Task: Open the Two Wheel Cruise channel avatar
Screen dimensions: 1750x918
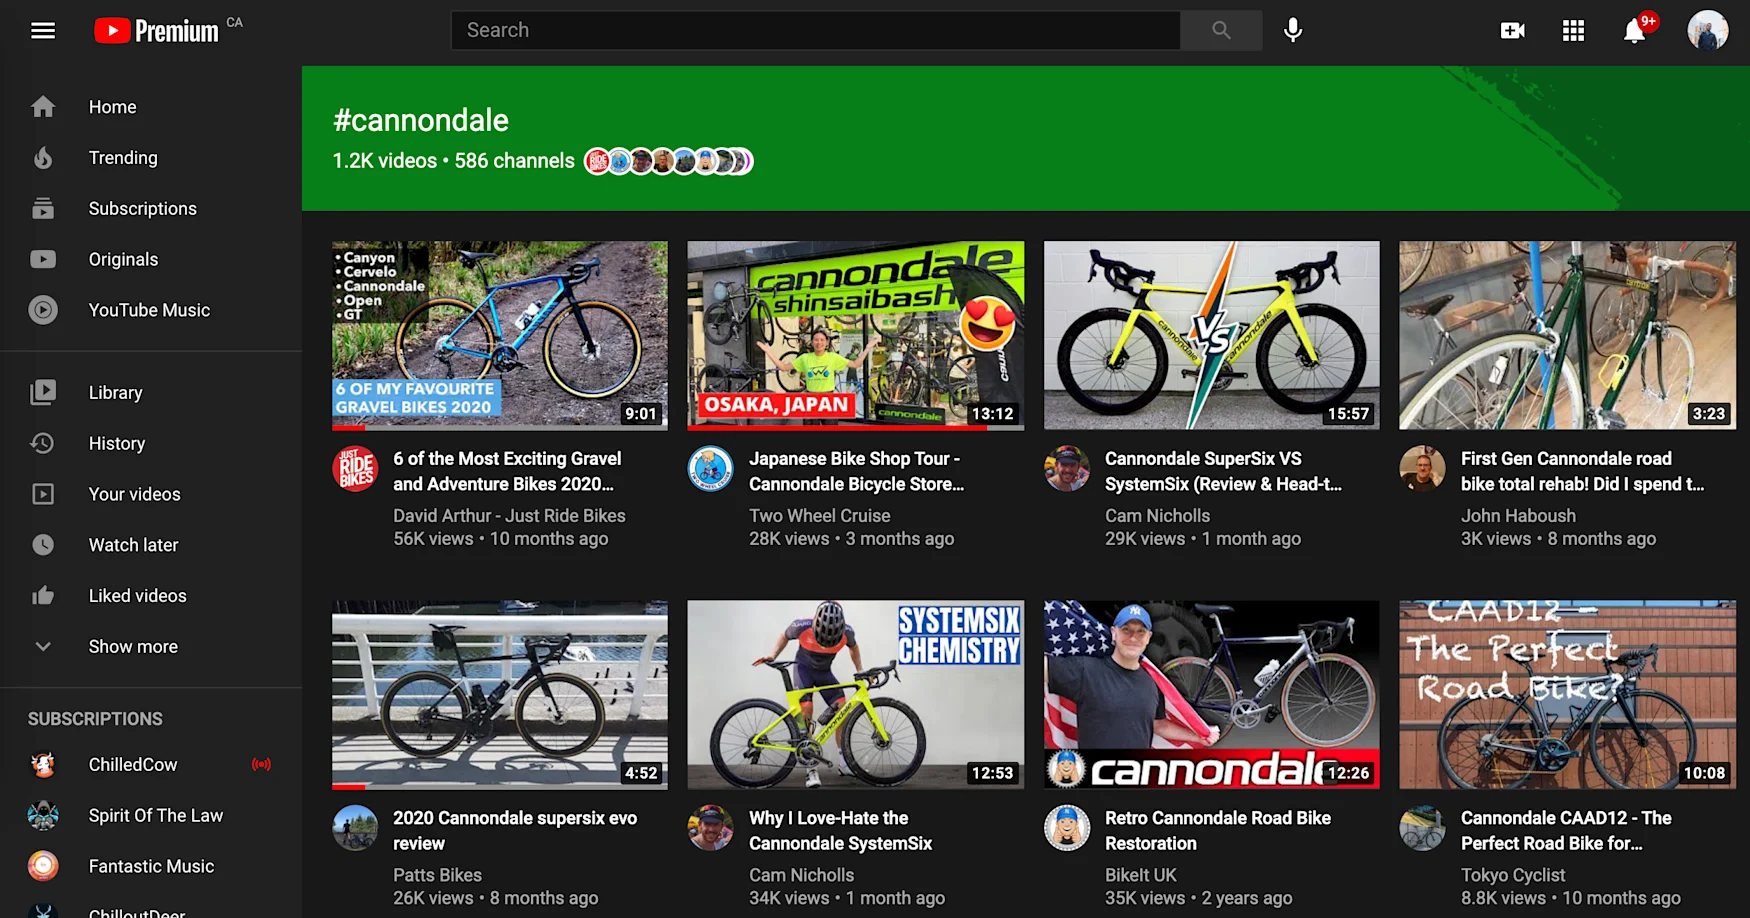Action: pyautogui.click(x=711, y=469)
